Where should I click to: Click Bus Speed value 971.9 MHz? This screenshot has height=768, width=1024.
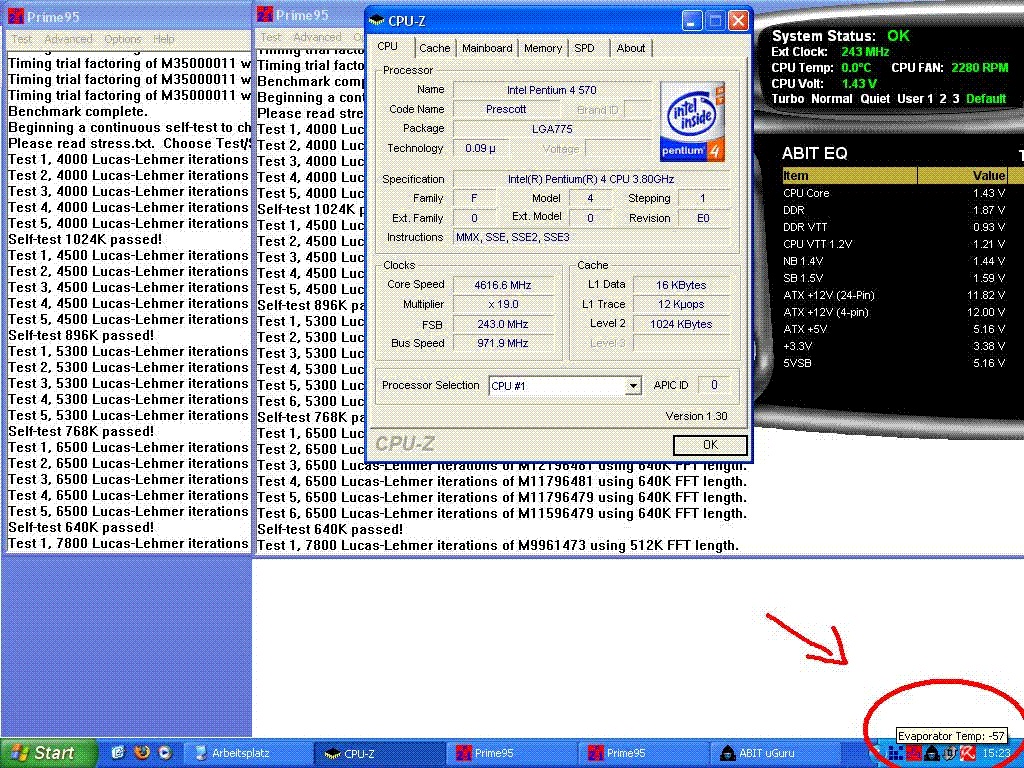(503, 344)
